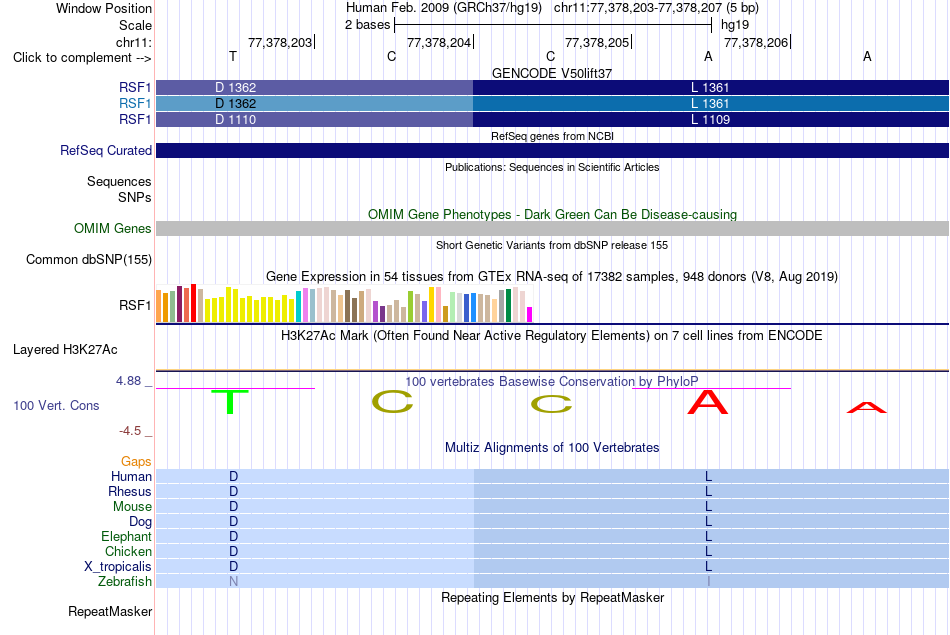
Task: Click the Sequences track label
Action: (x=119, y=181)
